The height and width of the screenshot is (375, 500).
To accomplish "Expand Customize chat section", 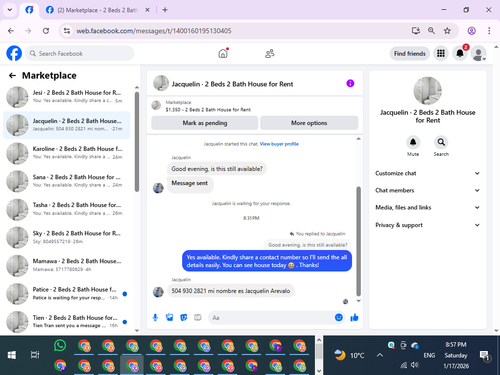I will pyautogui.click(x=427, y=173).
